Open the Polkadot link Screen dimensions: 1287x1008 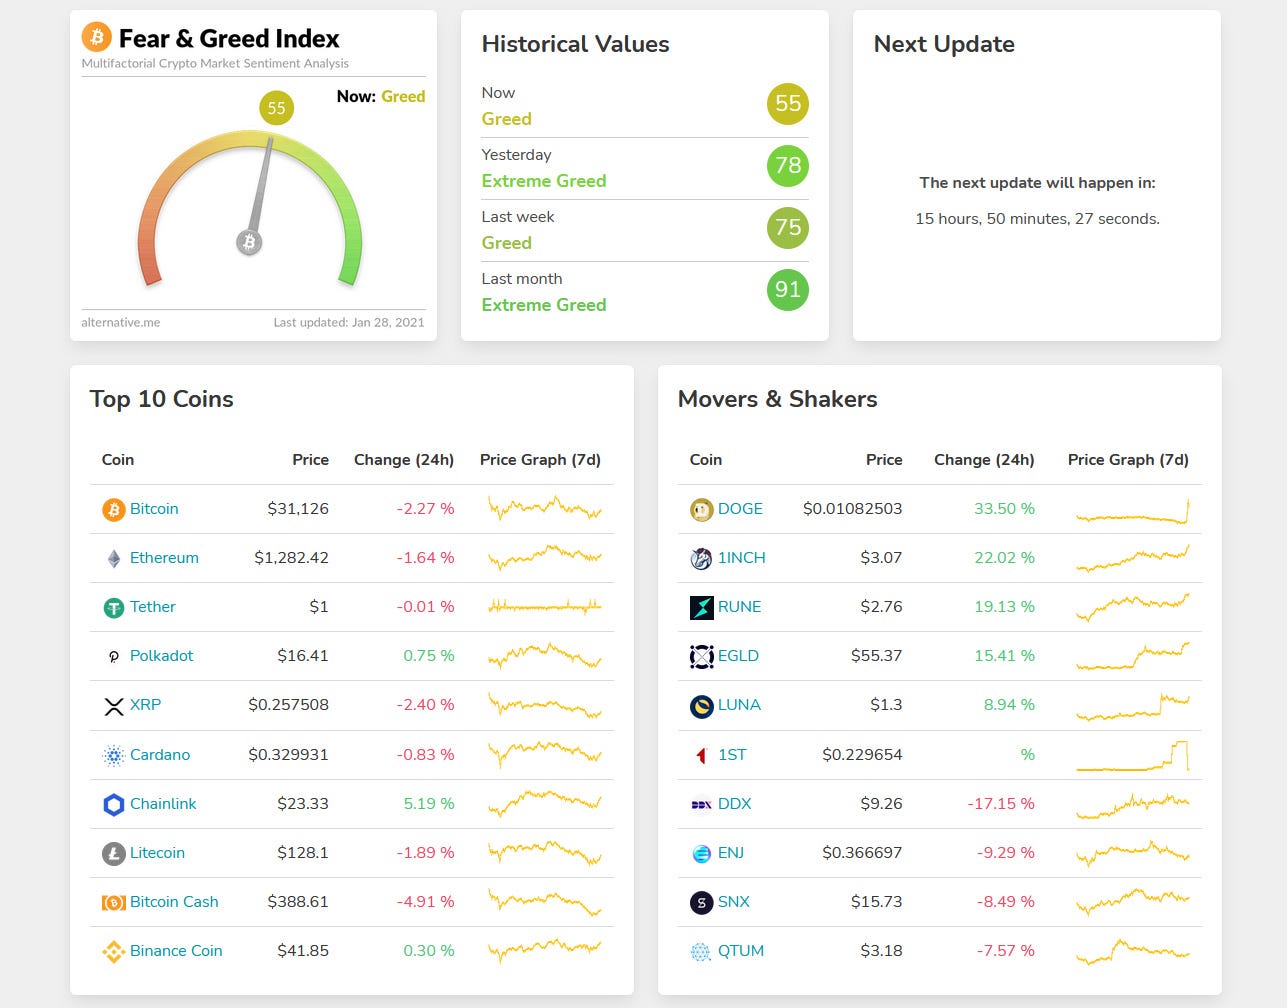(162, 656)
